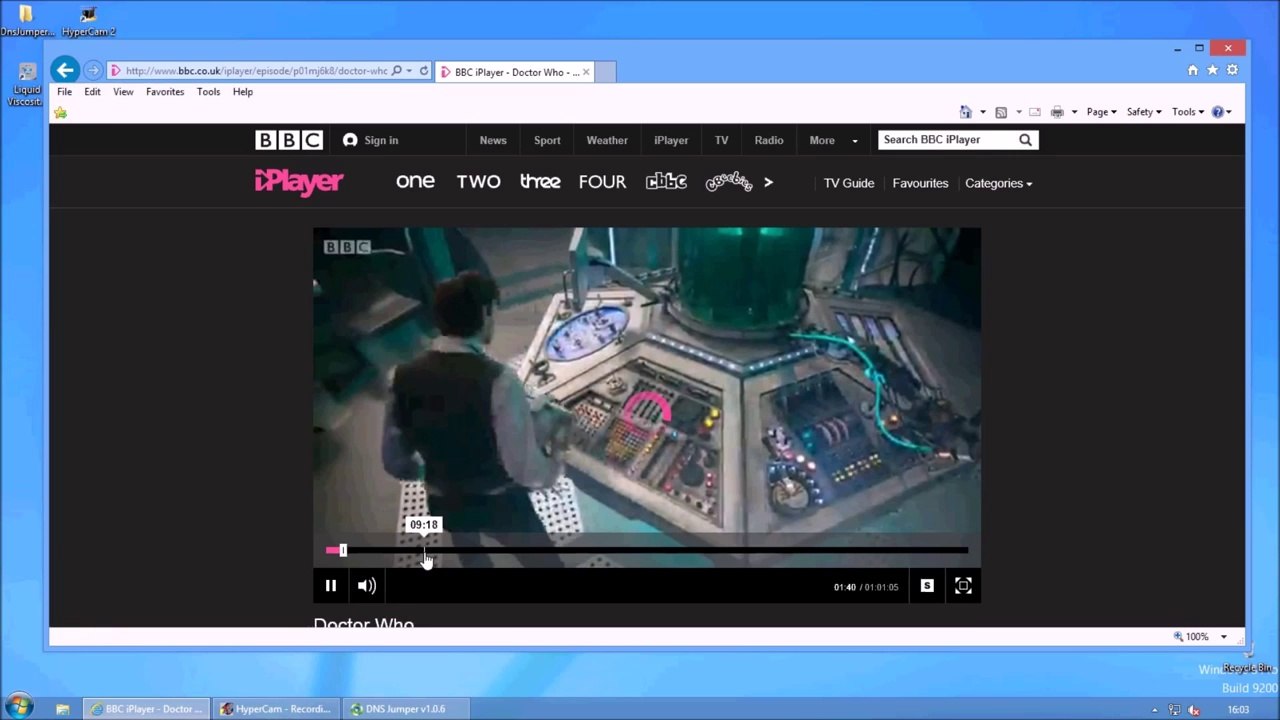Click the command bar Home icon
This screenshot has width=1280, height=720.
pos(966,112)
